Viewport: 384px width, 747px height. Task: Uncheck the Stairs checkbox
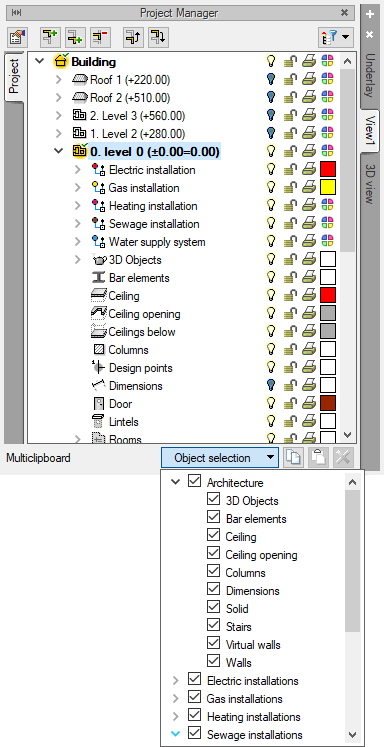point(213,626)
